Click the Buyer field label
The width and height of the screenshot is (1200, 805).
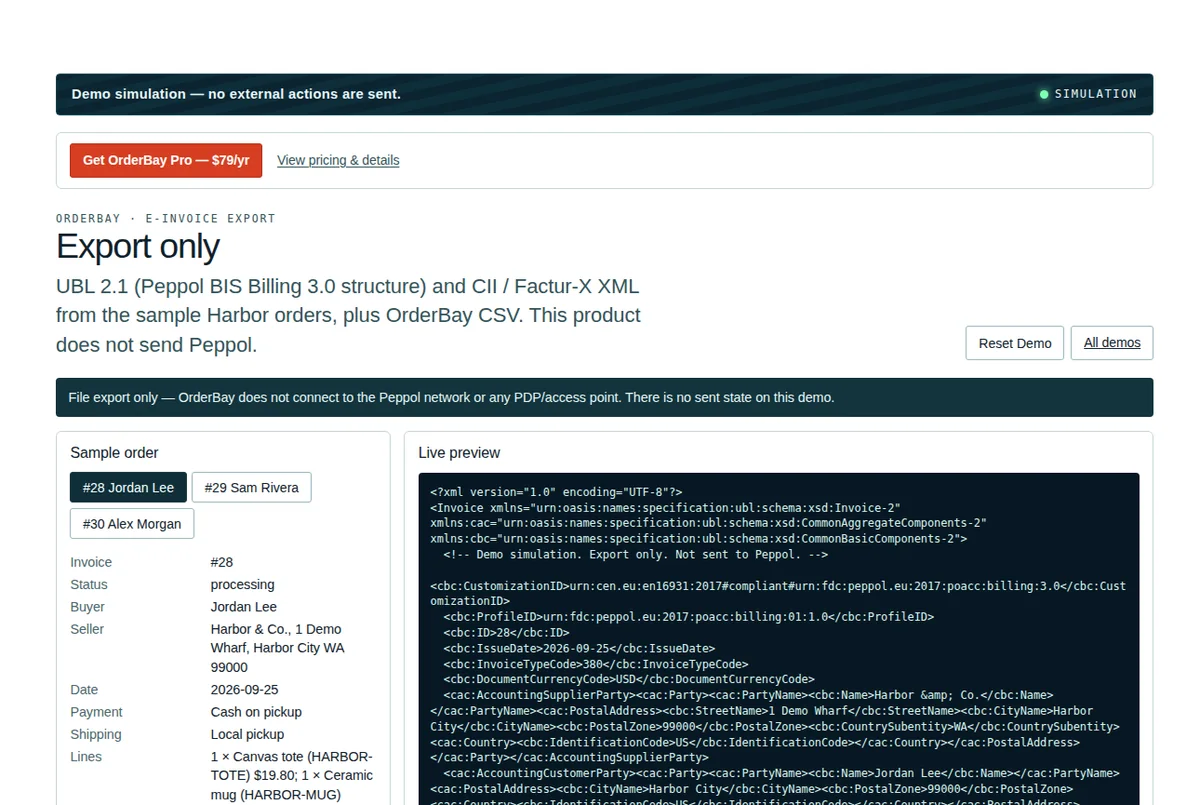[87, 607]
